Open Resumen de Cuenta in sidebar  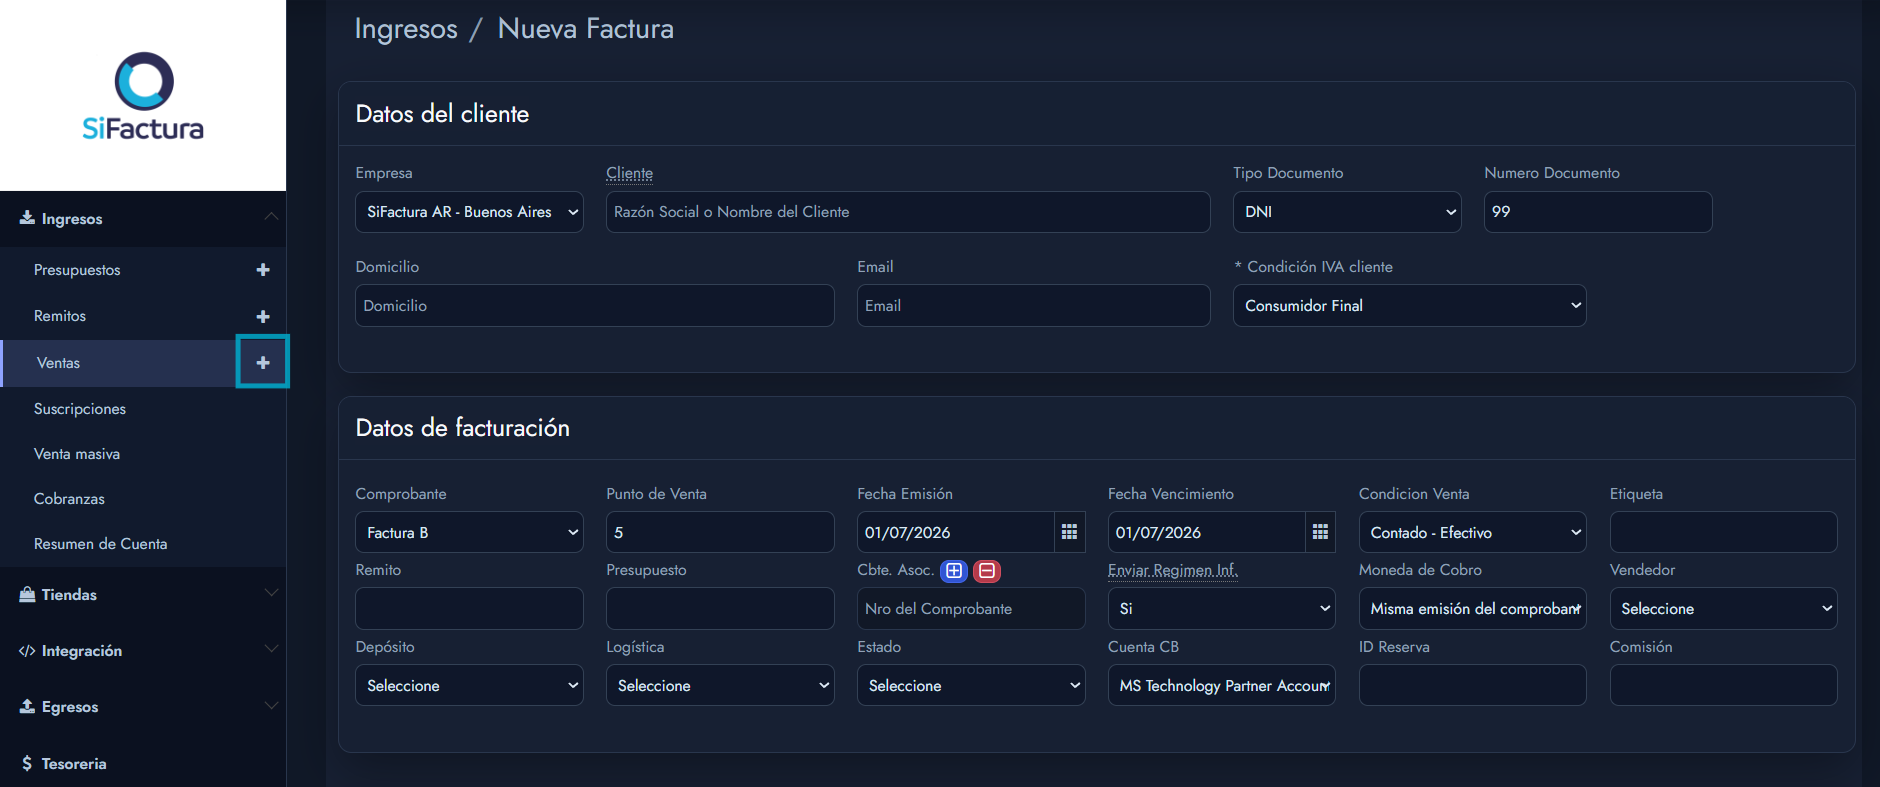(x=100, y=544)
